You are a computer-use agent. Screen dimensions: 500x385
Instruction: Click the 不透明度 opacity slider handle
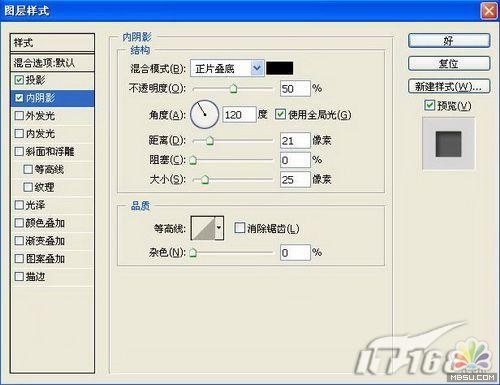tap(233, 89)
